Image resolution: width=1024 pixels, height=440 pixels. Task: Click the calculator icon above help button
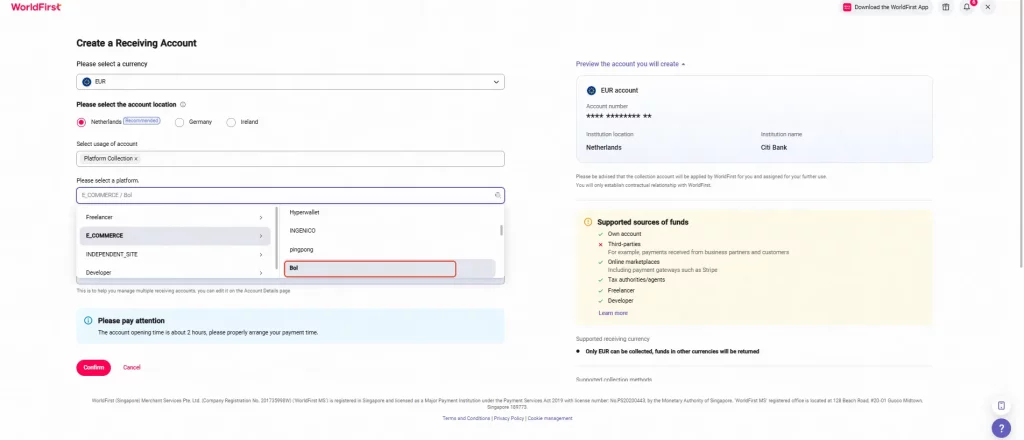1001,405
